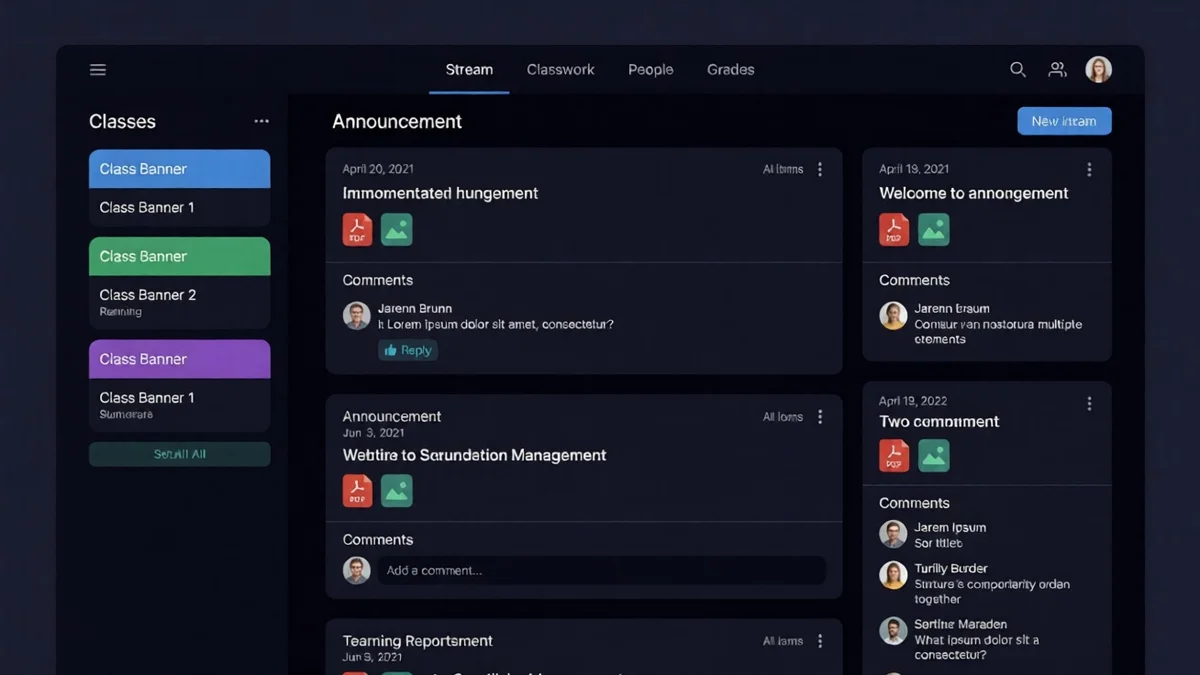Viewport: 1200px width, 675px height.
Task: Click Jarenn Brunn's avatar in first comment
Action: [357, 315]
